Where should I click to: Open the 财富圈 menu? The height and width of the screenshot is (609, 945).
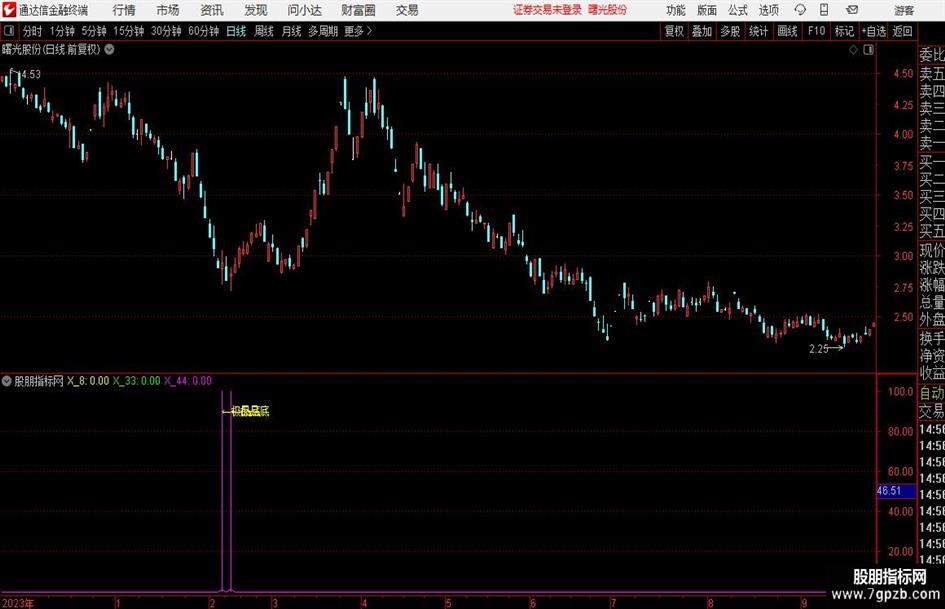pos(358,10)
